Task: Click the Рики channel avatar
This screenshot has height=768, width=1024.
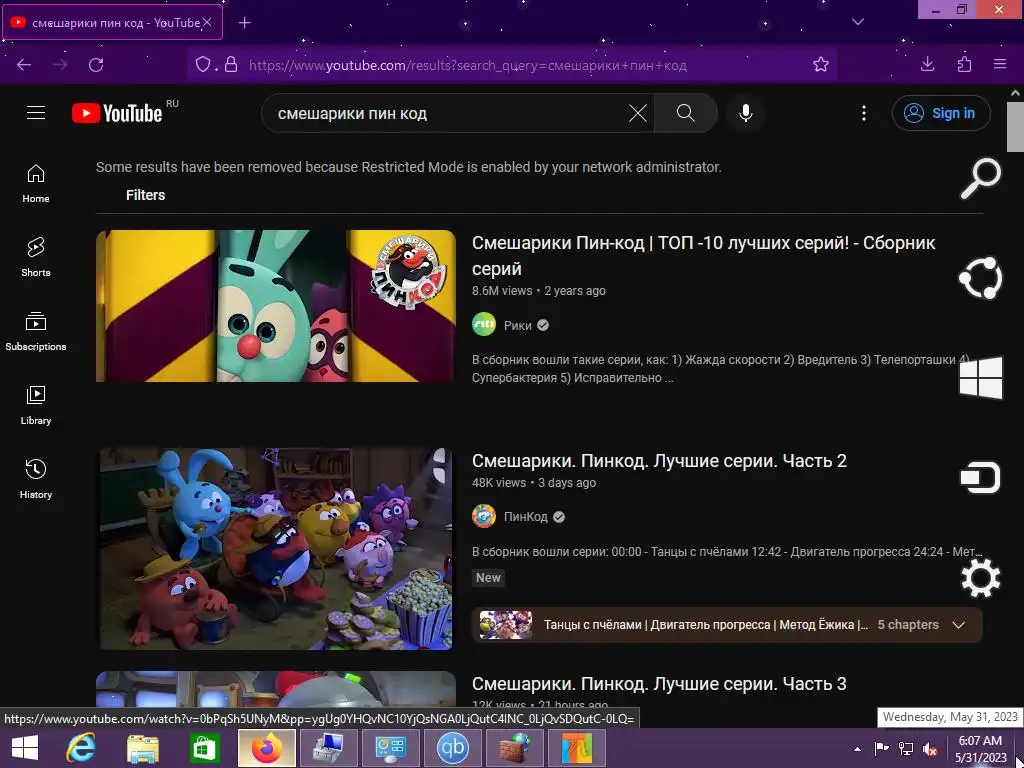Action: point(484,325)
